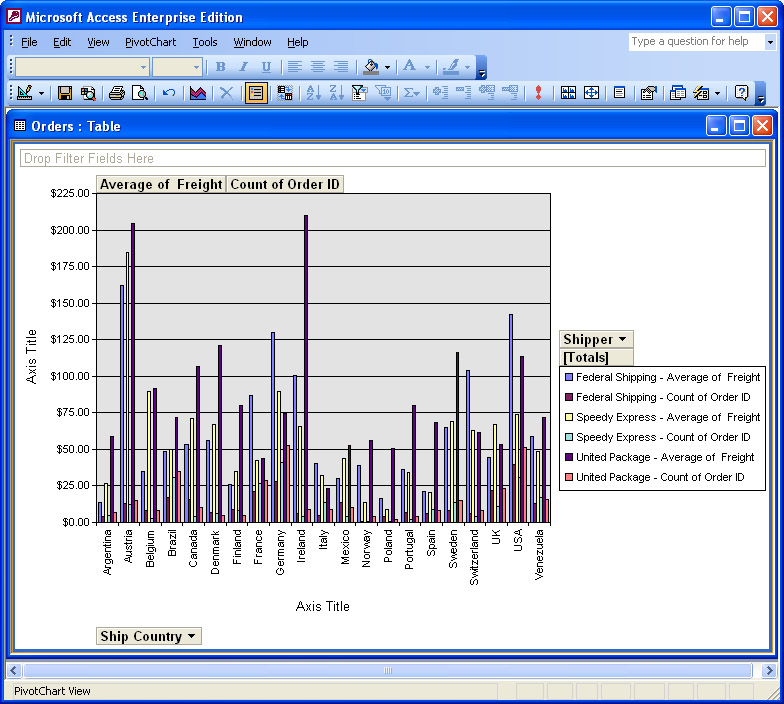Viewport: 784px width, 704px height.
Task: Open Print Preview with magnifier icon
Action: [140, 93]
